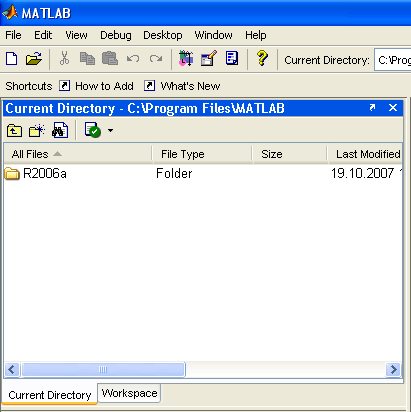
Task: Sort by the Size column header
Action: tap(290, 154)
